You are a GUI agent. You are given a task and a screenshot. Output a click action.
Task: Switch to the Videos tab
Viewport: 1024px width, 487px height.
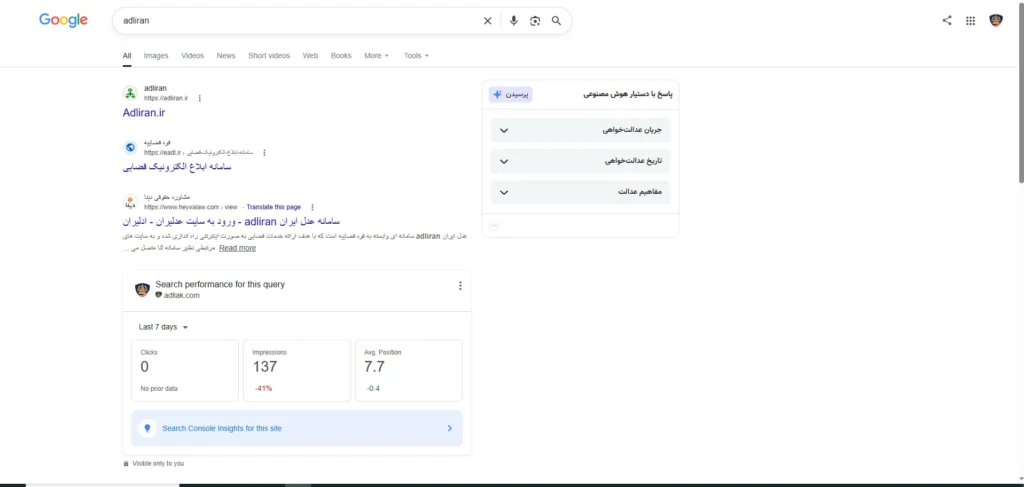193,56
